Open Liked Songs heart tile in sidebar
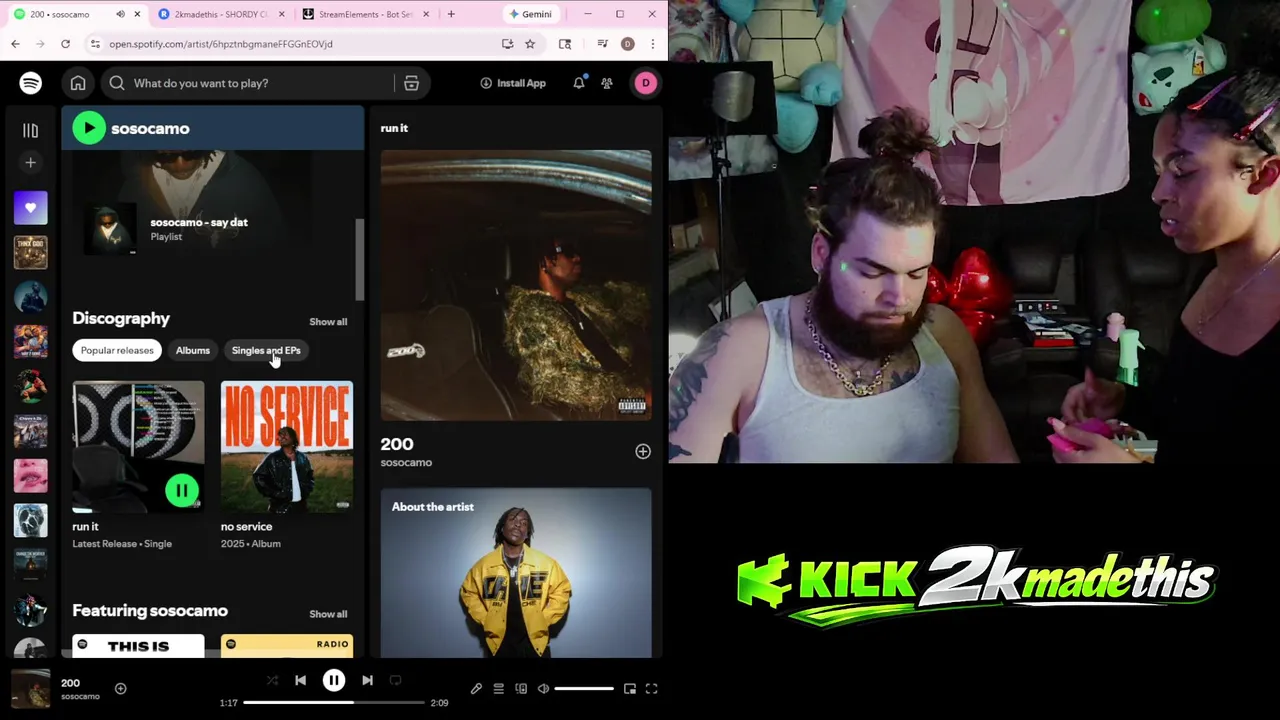The height and width of the screenshot is (720, 1280). [30, 208]
